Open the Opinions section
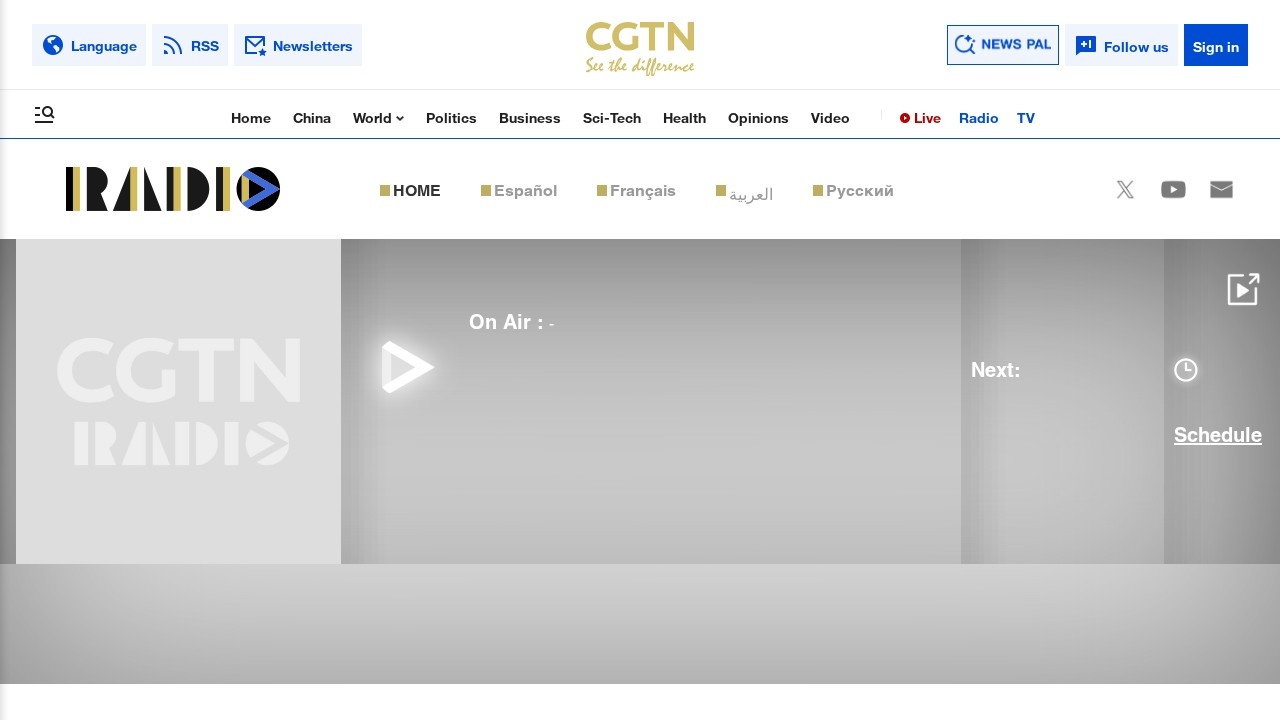1280x720 pixels. [x=758, y=118]
